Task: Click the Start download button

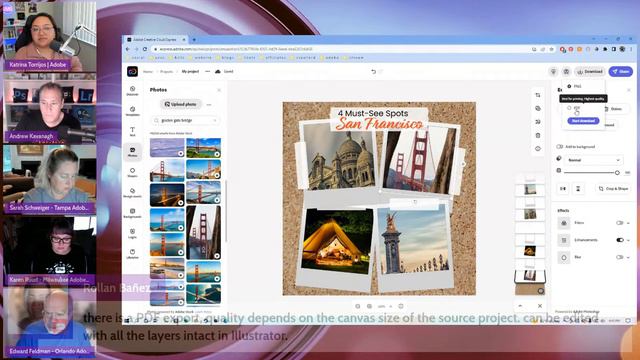Action: coord(583,121)
